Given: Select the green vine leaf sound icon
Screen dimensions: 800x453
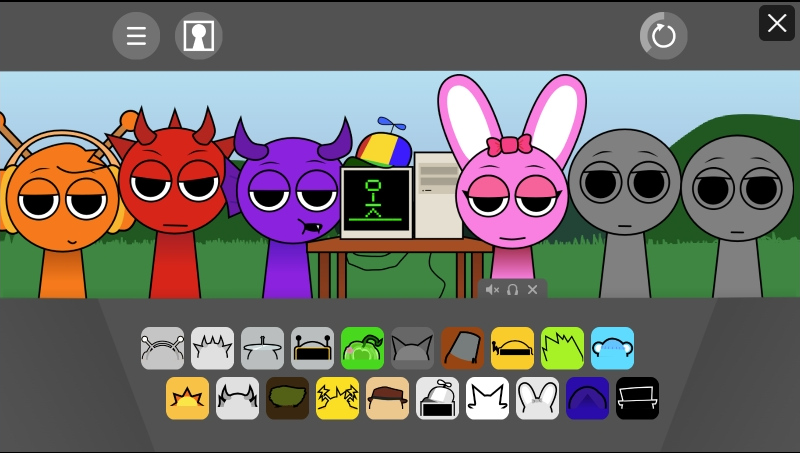Looking at the screenshot, I should point(362,348).
